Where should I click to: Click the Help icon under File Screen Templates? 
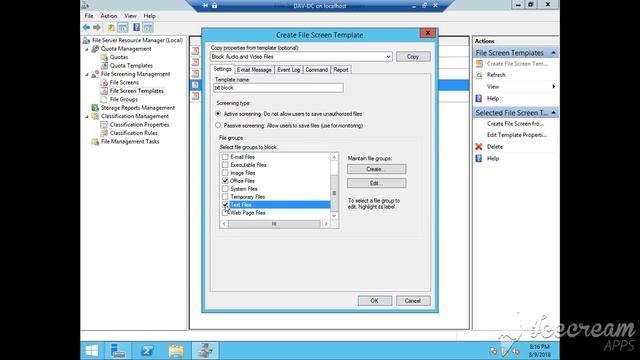pos(479,98)
